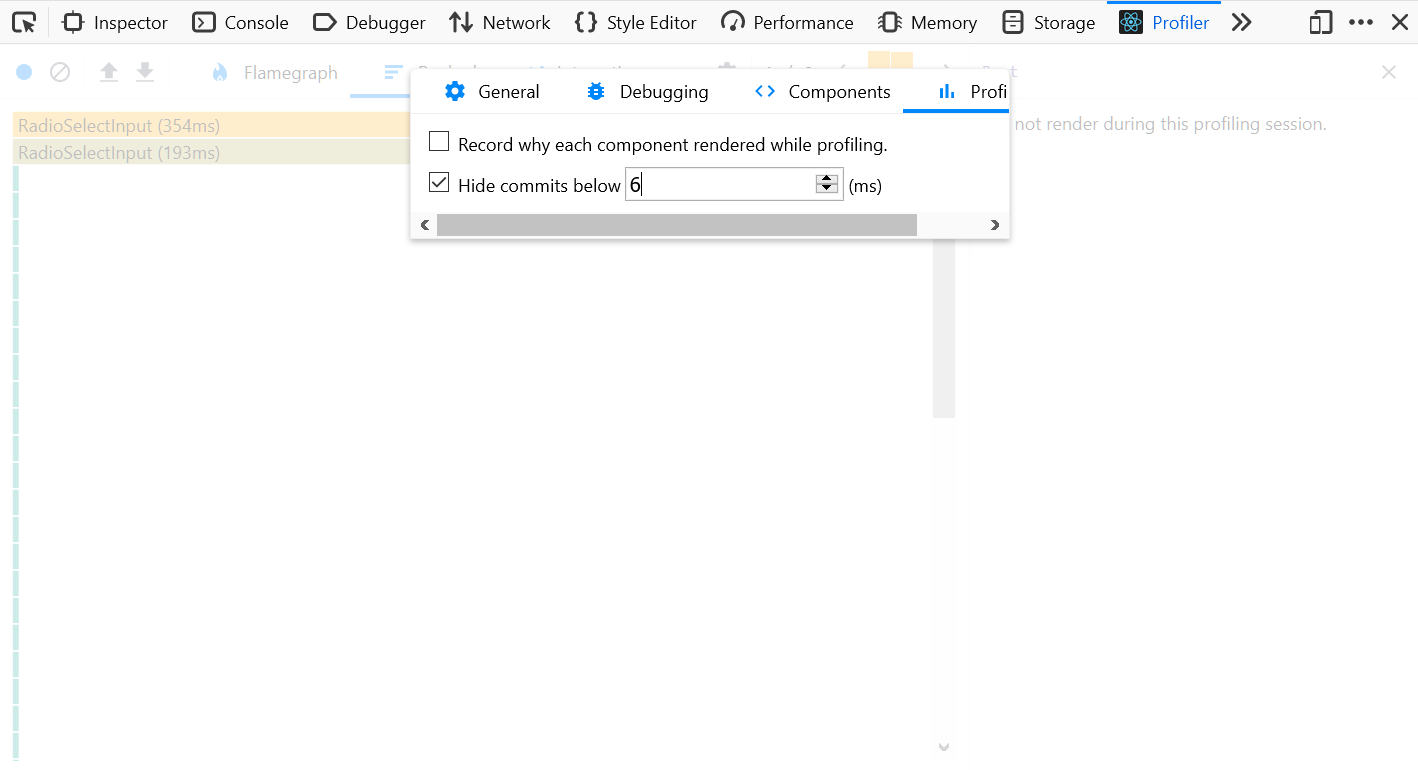Click the milliseconds threshold input field
The height and width of the screenshot is (770, 1418).
click(x=720, y=184)
